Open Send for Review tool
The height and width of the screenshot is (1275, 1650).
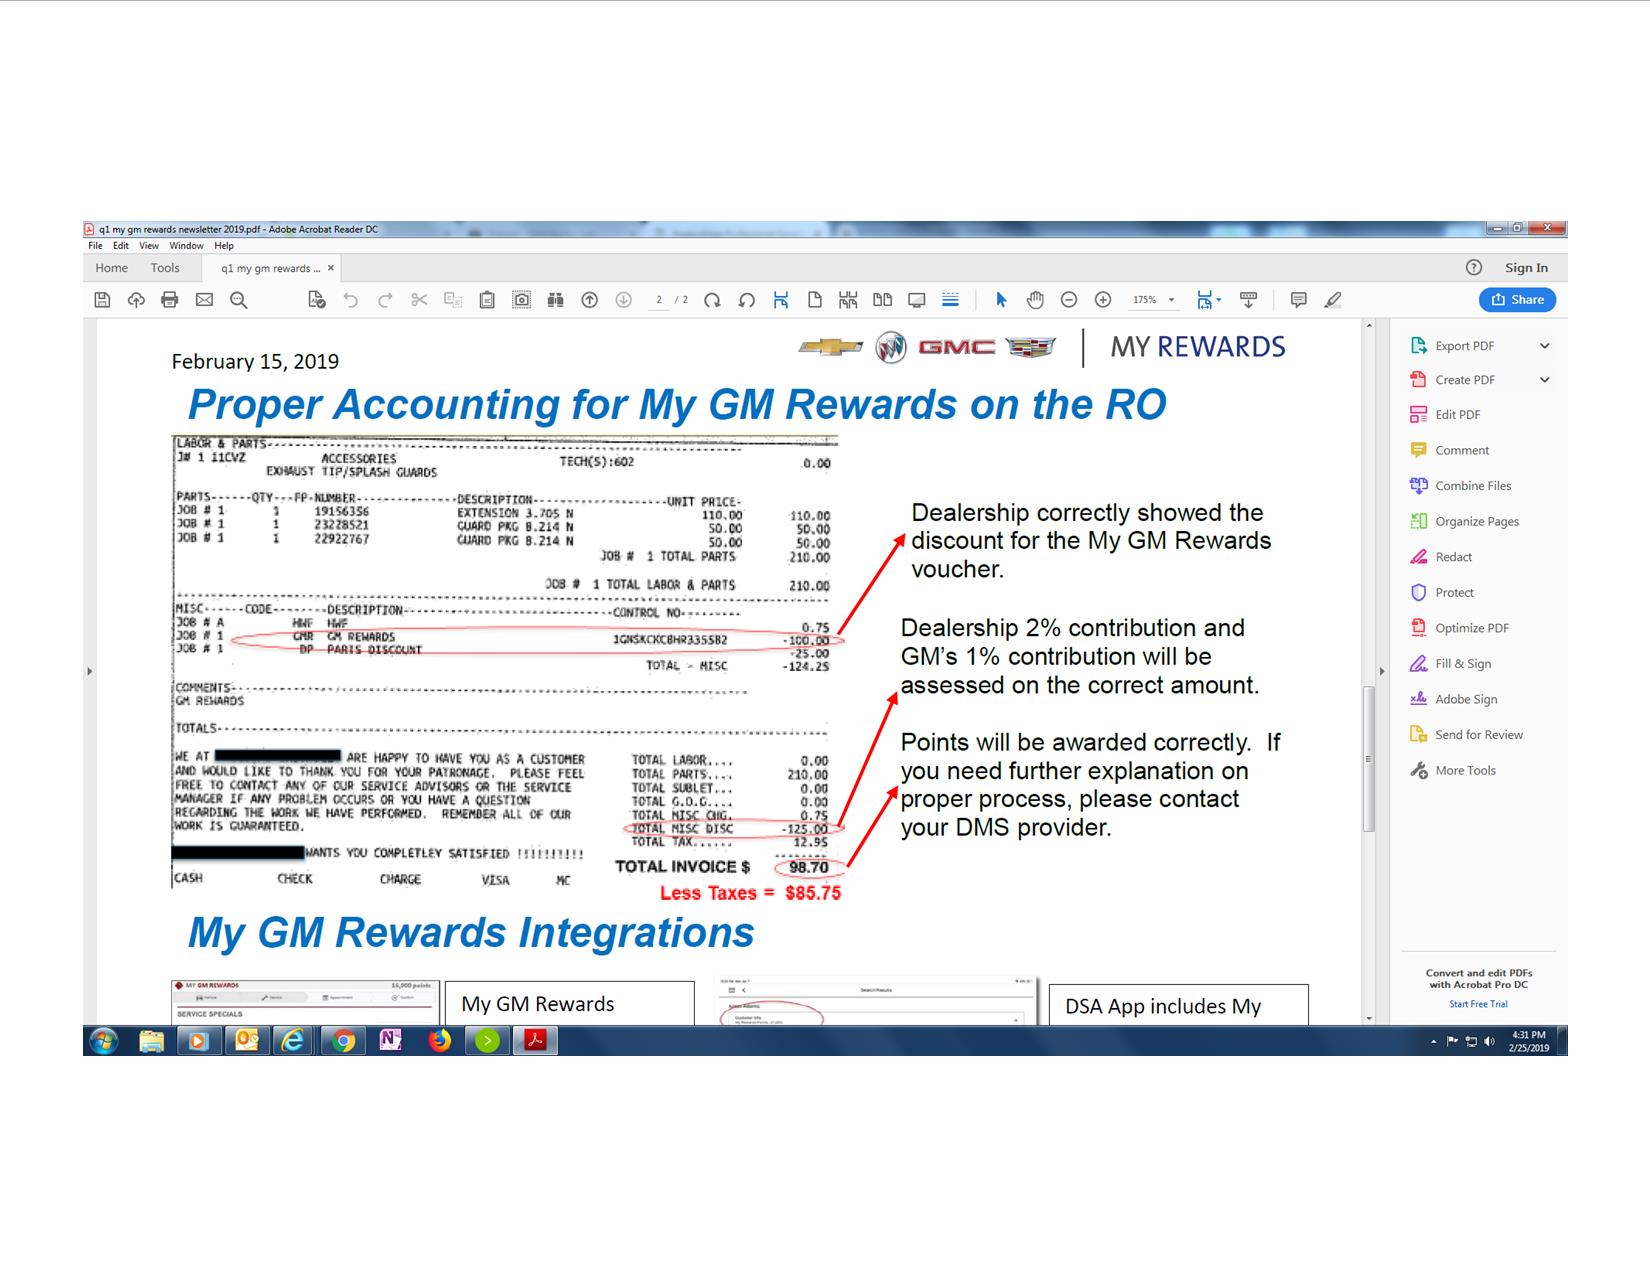(1479, 735)
